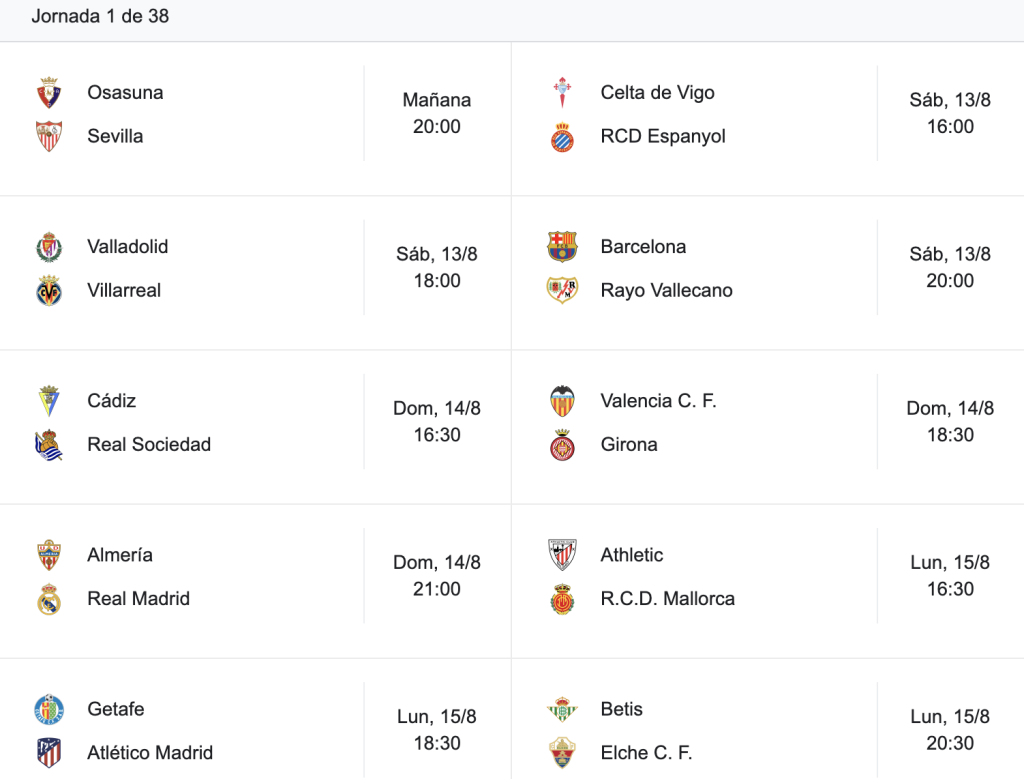Click the Sevilla club badge
Viewport: 1024px width, 779px height.
[49, 136]
